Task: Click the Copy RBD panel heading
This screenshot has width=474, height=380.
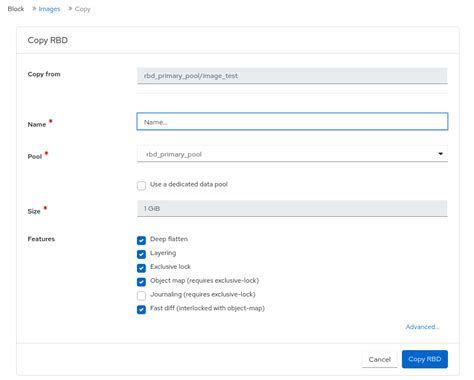Action: tap(48, 40)
